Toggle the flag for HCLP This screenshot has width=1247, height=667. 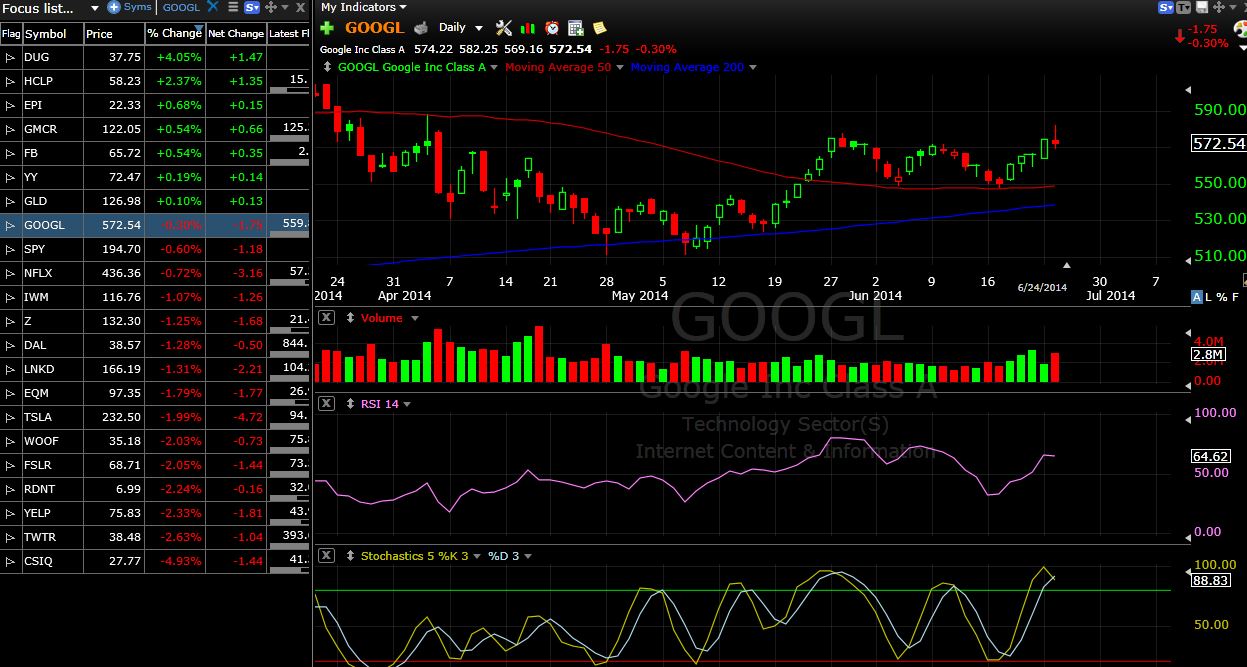click(10, 81)
